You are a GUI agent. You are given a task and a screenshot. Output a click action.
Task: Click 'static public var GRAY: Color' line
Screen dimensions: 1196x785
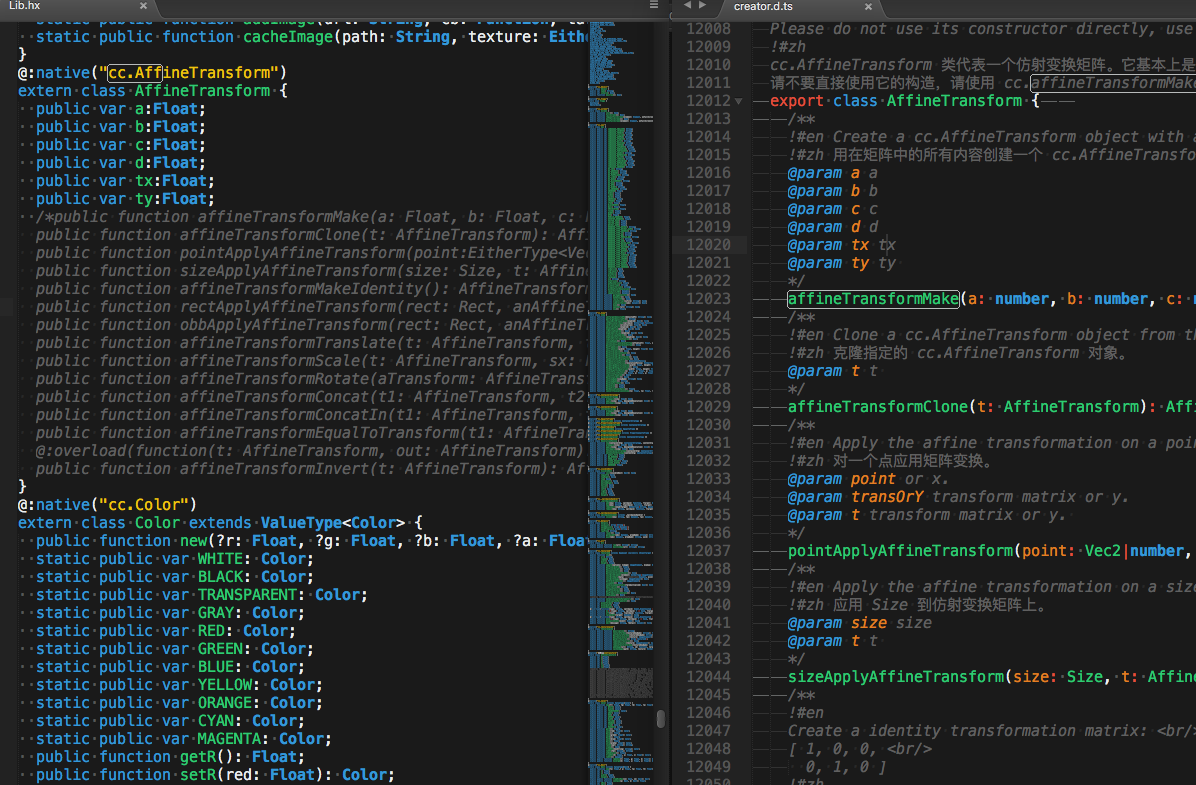point(170,613)
